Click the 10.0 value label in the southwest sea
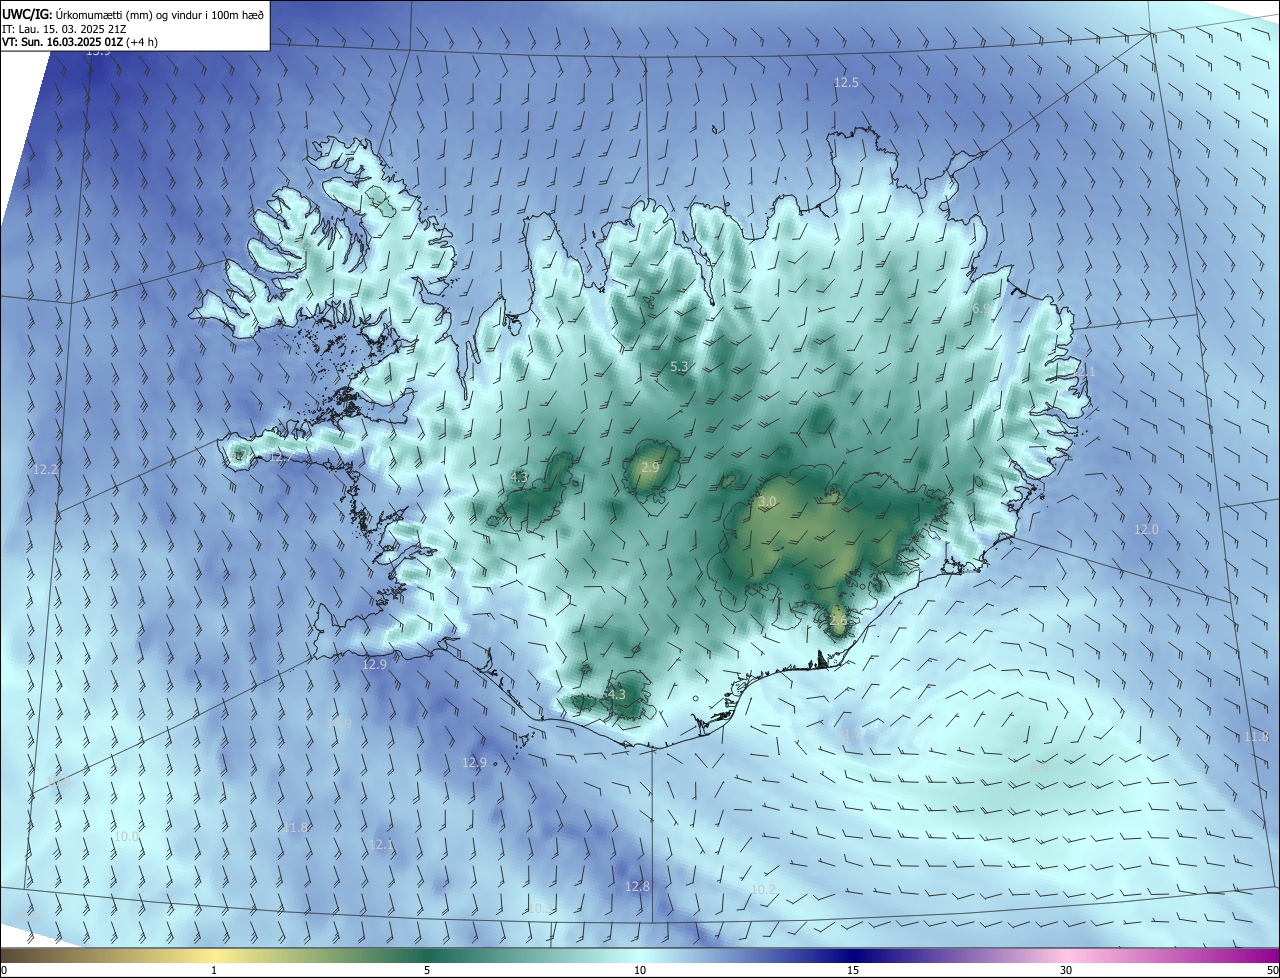1280x978 pixels. click(126, 836)
